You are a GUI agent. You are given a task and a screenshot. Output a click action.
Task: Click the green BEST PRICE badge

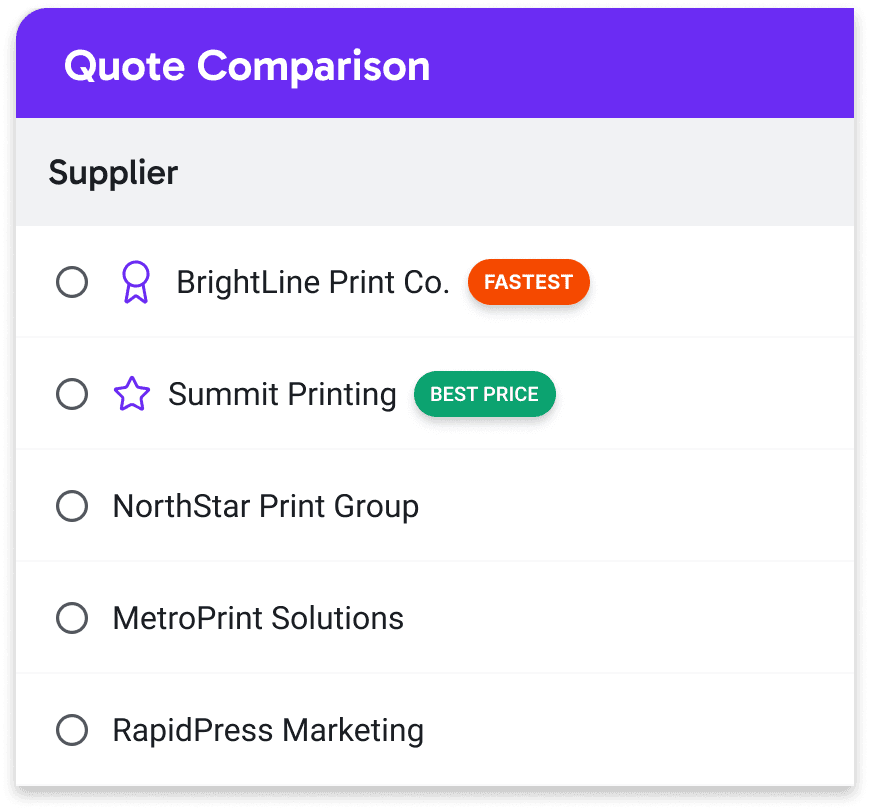[x=484, y=394]
